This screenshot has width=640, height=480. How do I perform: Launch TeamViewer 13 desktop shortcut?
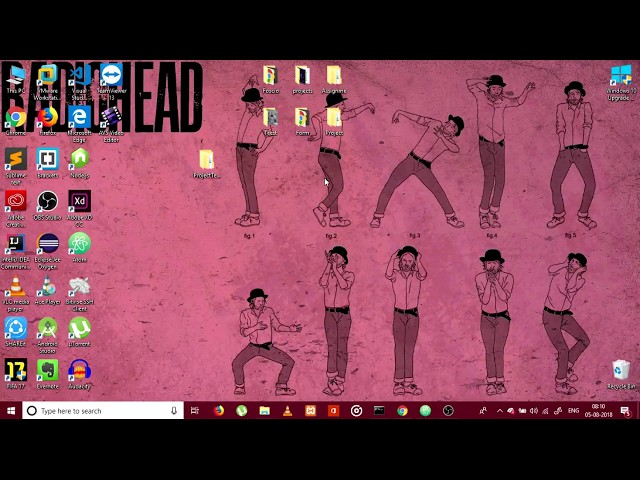click(x=111, y=82)
